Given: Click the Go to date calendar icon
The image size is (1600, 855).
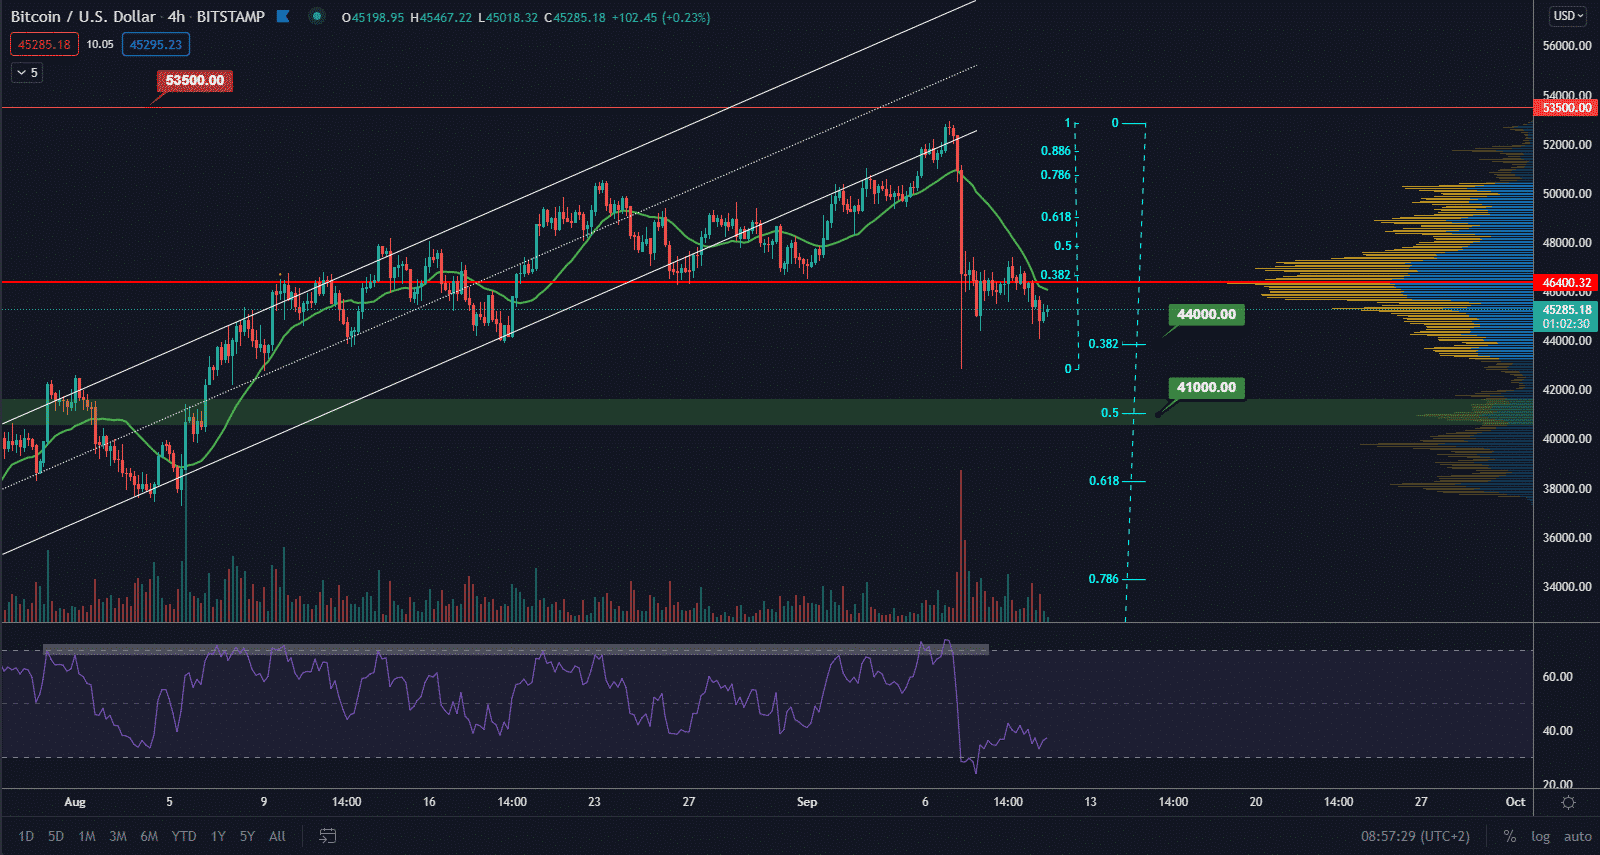Looking at the screenshot, I should [327, 836].
